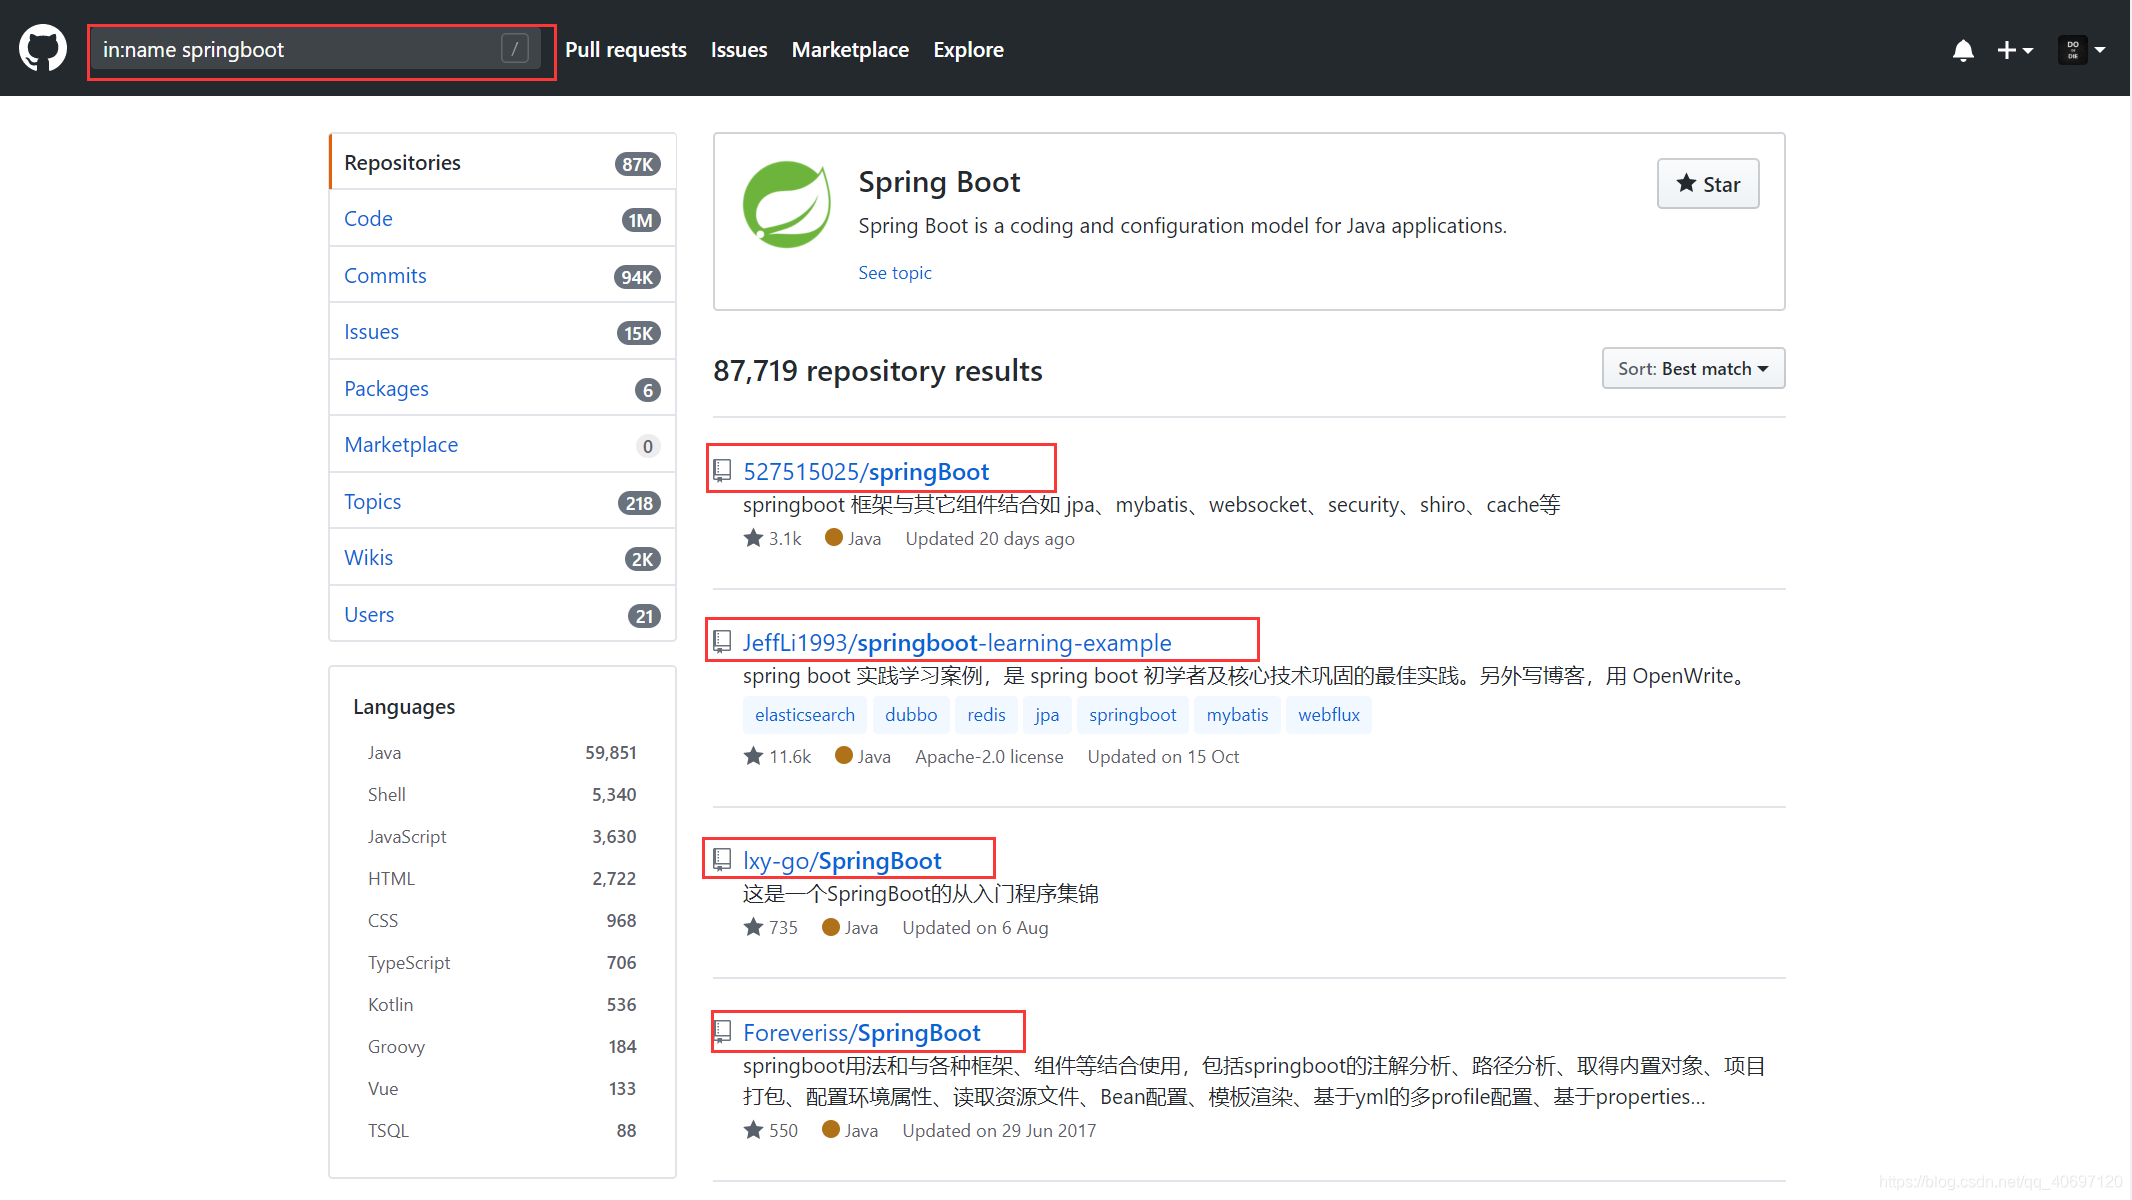Screen dimensions: 2132x1200
Task: Filter results by TypeScript language
Action: click(x=502, y=963)
